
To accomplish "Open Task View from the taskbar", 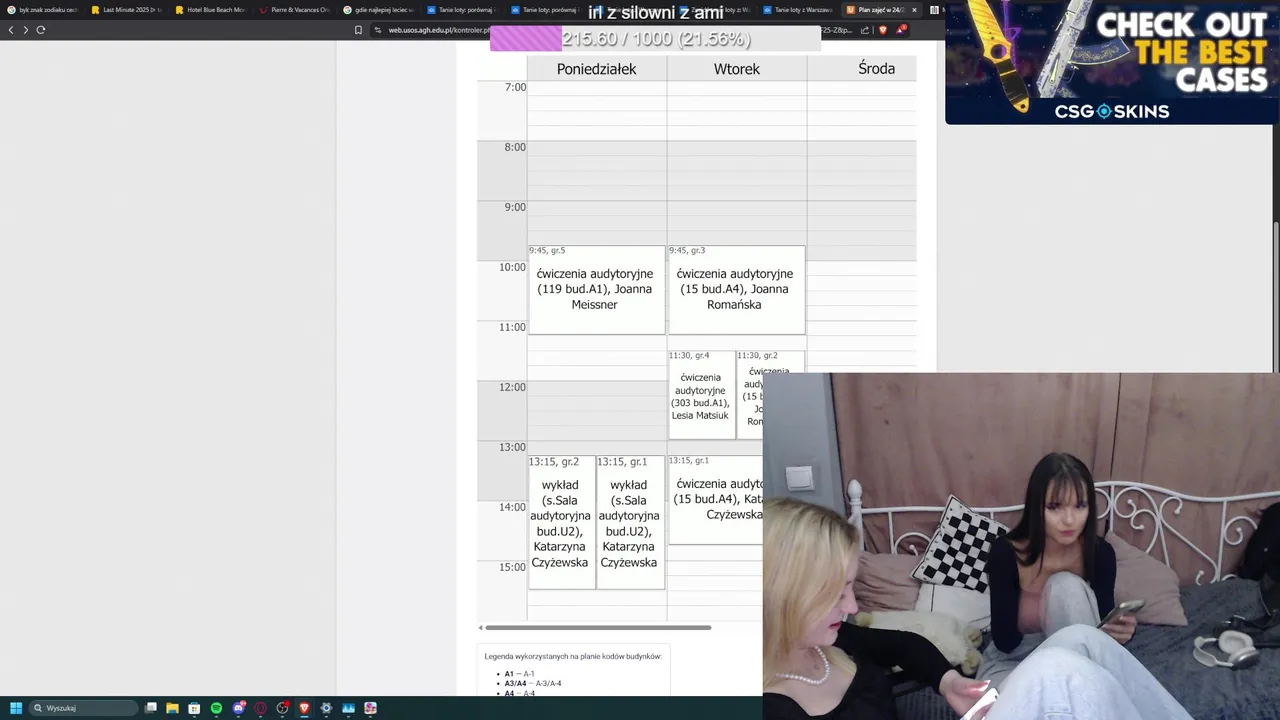I will [x=151, y=708].
